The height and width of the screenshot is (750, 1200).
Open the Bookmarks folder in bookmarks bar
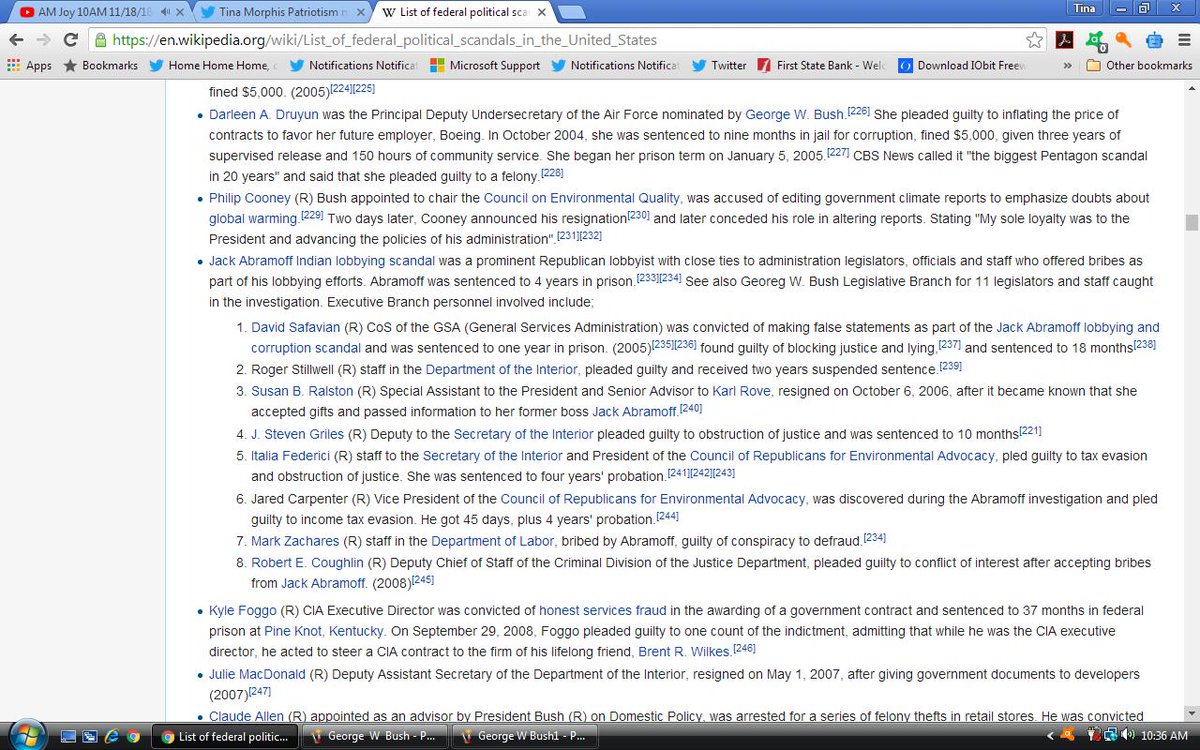[100, 65]
